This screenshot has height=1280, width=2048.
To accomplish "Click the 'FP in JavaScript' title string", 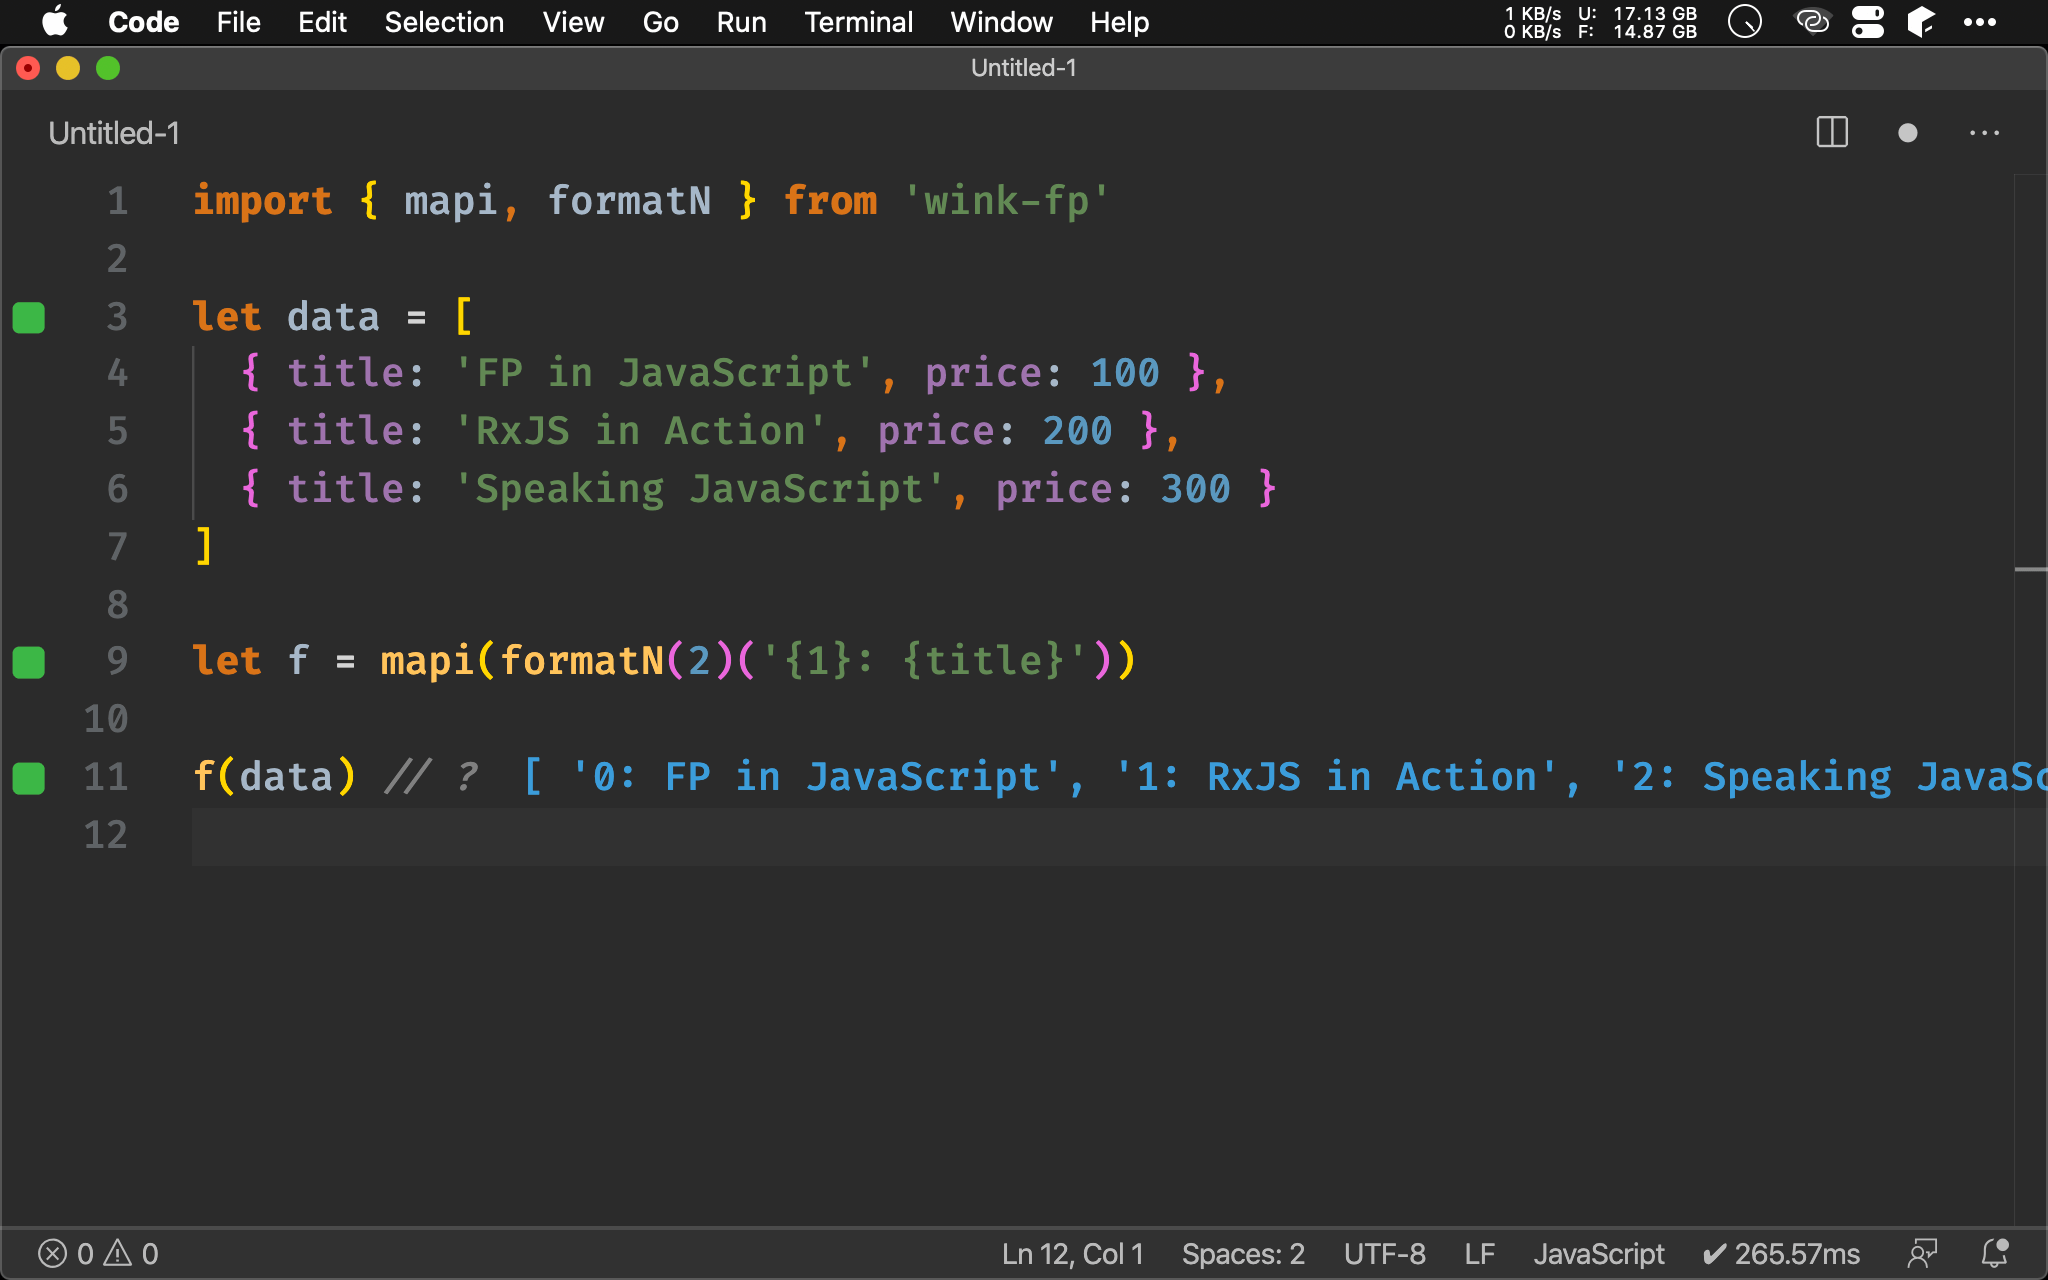I will (x=664, y=373).
